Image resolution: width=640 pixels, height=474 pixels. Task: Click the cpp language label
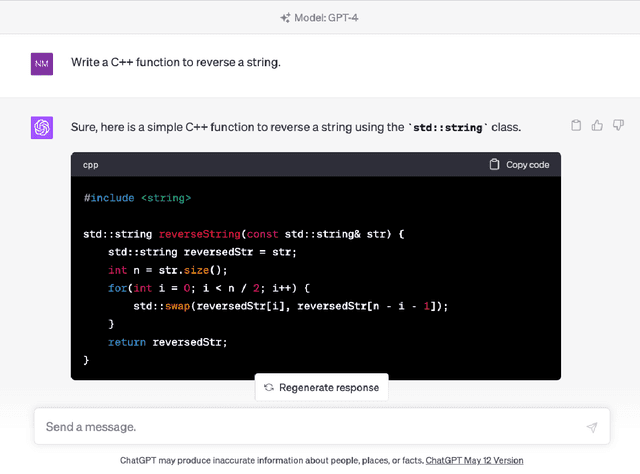[x=91, y=165]
